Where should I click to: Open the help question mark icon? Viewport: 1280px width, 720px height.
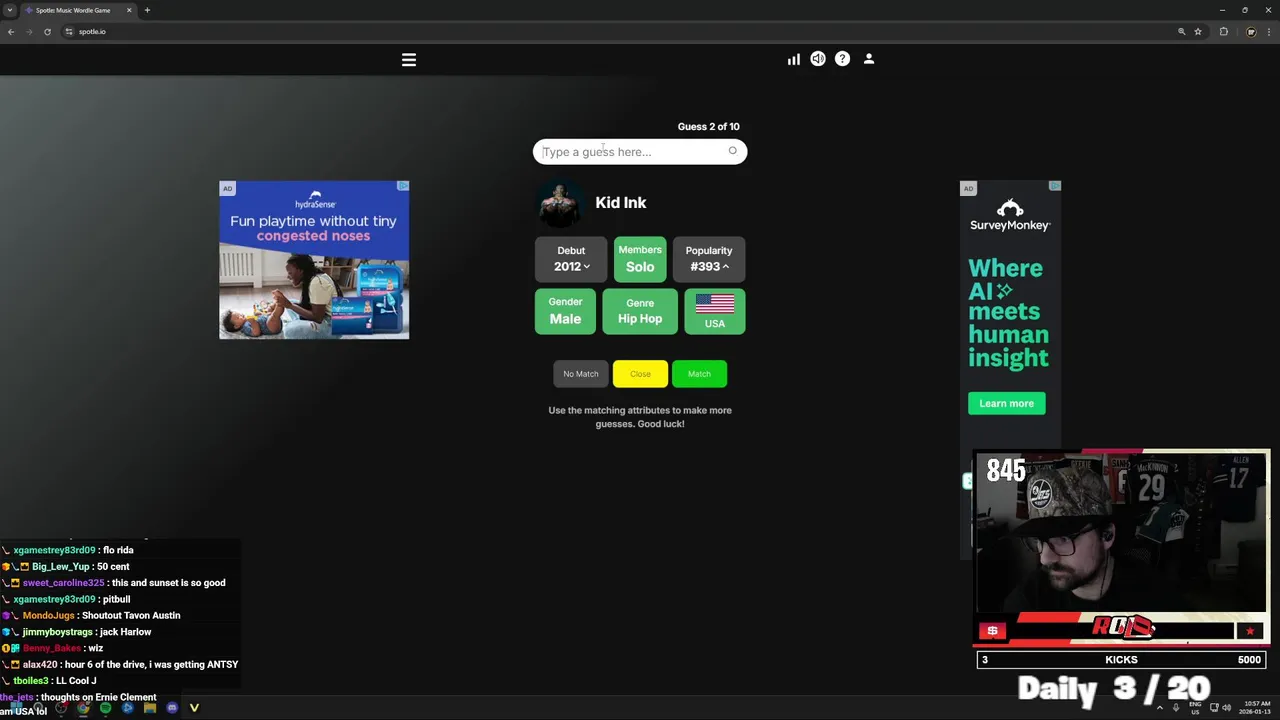[x=843, y=59]
